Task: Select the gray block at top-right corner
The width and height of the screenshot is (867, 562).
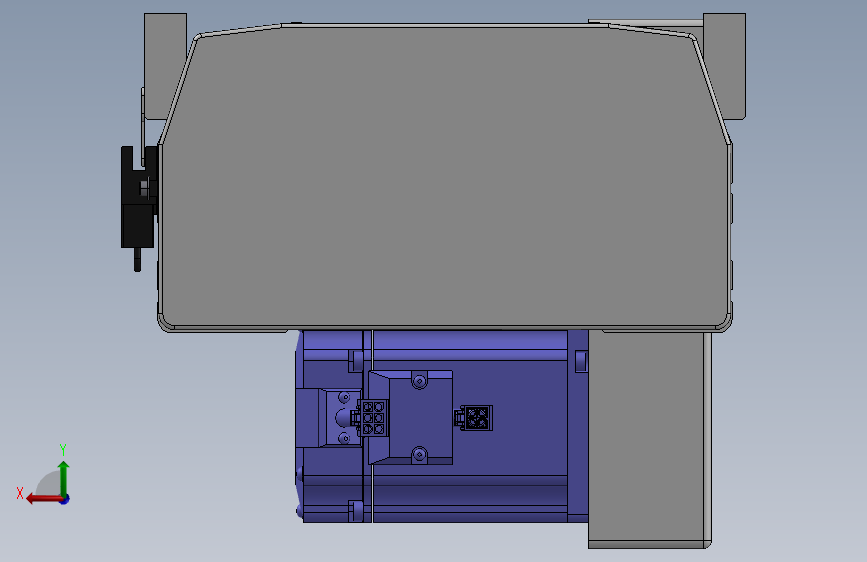Action: tap(725, 66)
